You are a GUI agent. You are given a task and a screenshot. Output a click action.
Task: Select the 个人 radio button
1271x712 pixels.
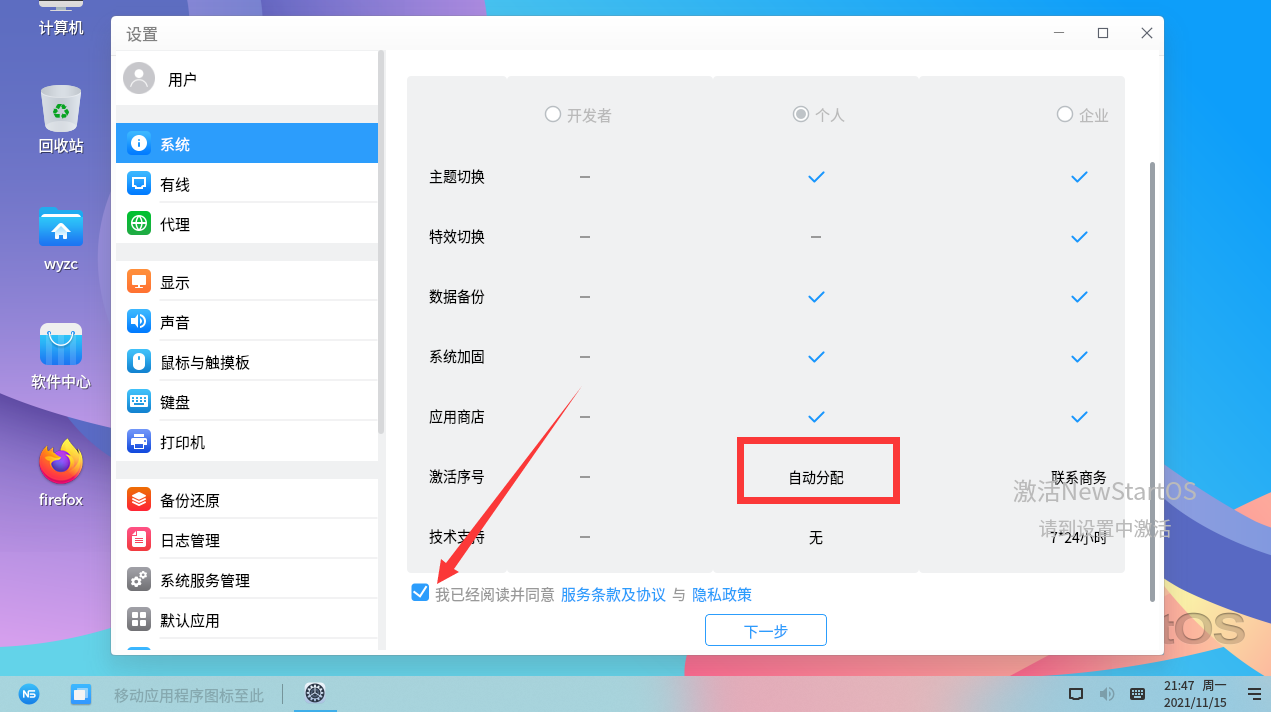click(800, 114)
